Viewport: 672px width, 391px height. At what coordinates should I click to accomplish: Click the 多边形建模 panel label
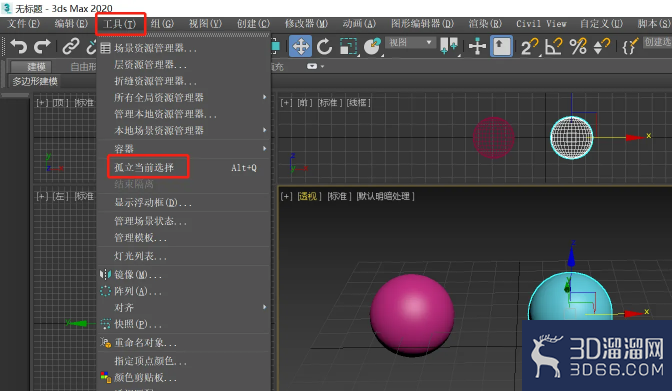(35, 81)
